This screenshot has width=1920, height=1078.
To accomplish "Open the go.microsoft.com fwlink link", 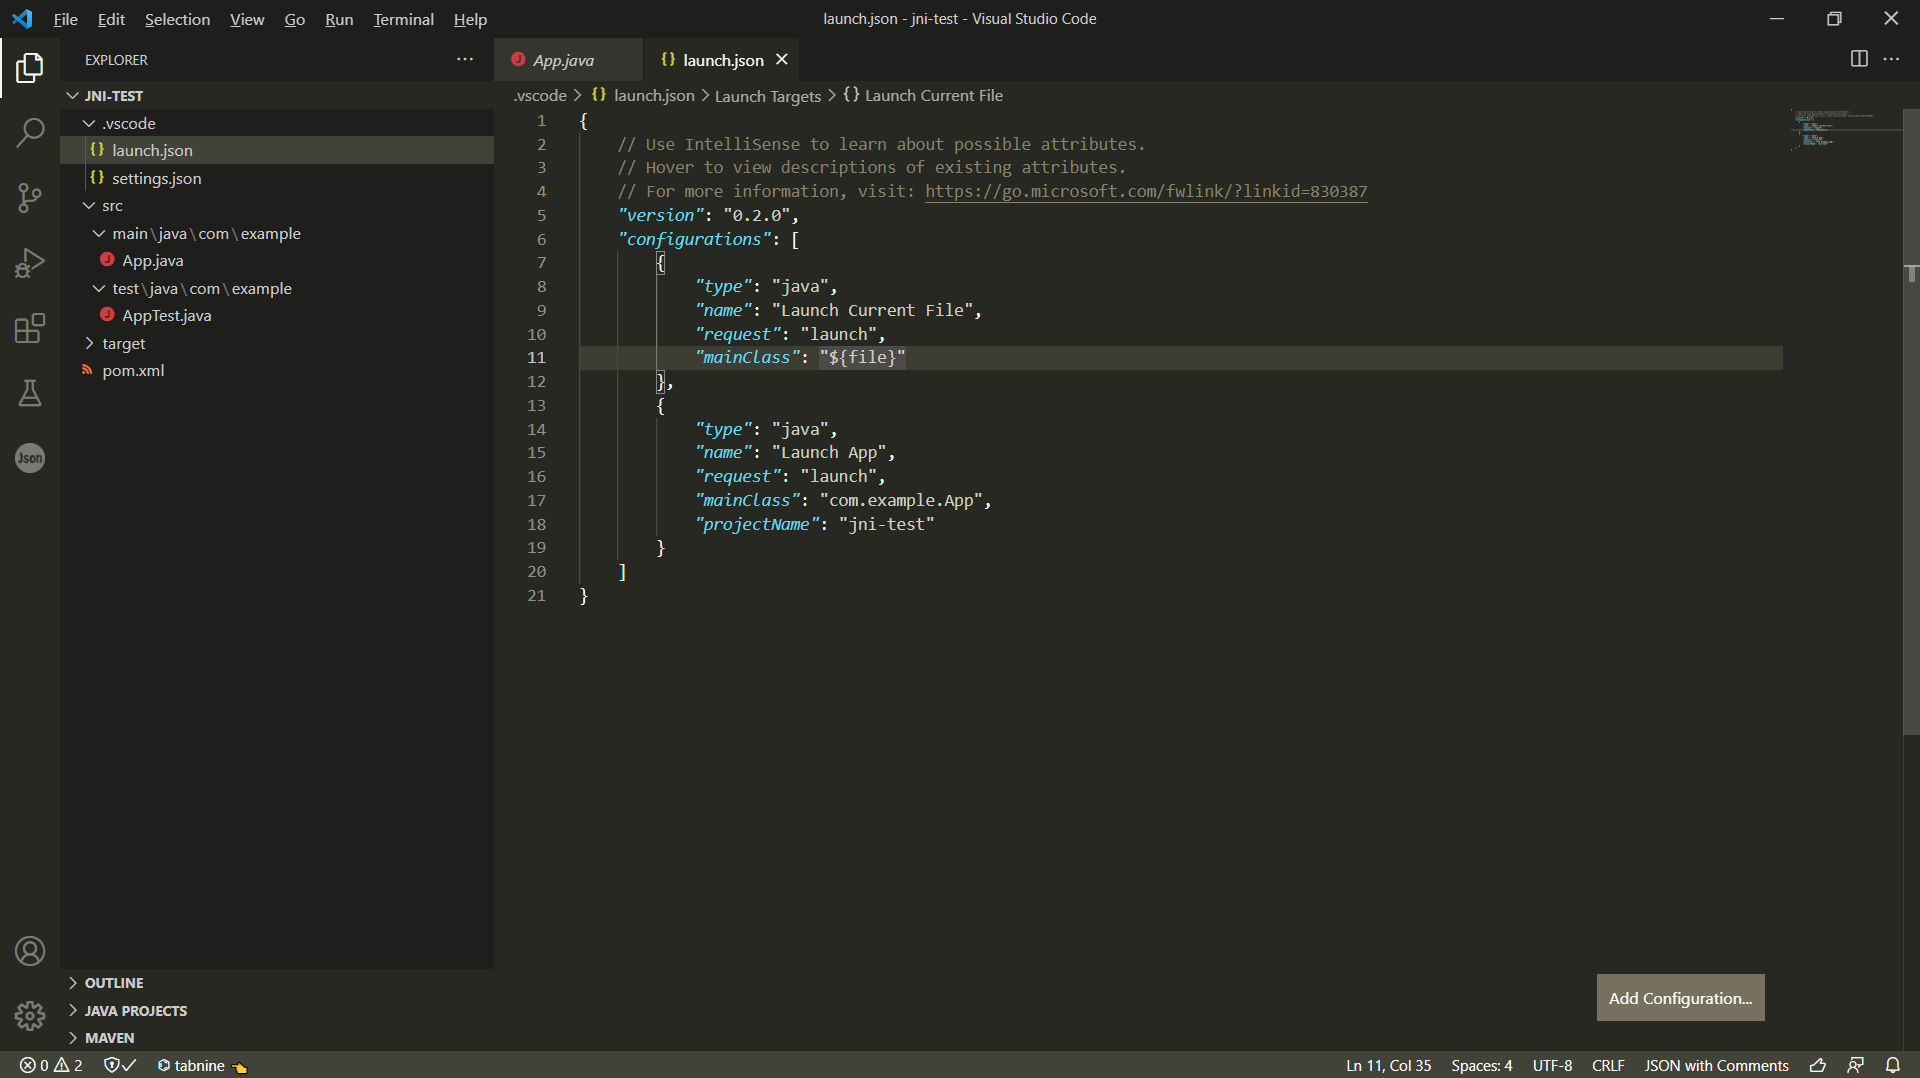I will point(1146,191).
